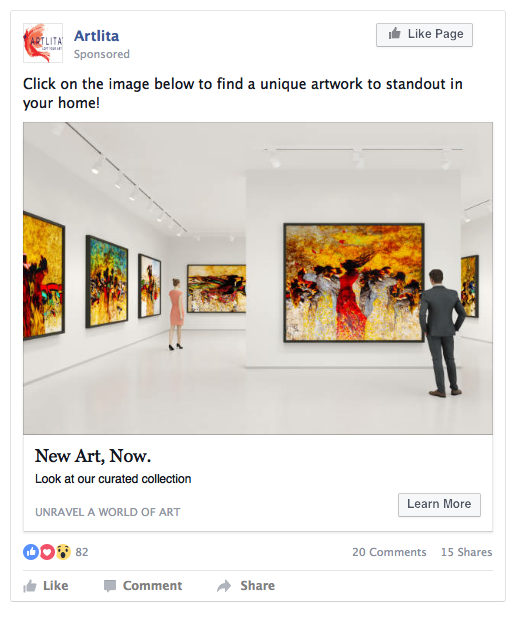Click the speech bubble Comment icon
The image size is (516, 623).
pyautogui.click(x=110, y=586)
